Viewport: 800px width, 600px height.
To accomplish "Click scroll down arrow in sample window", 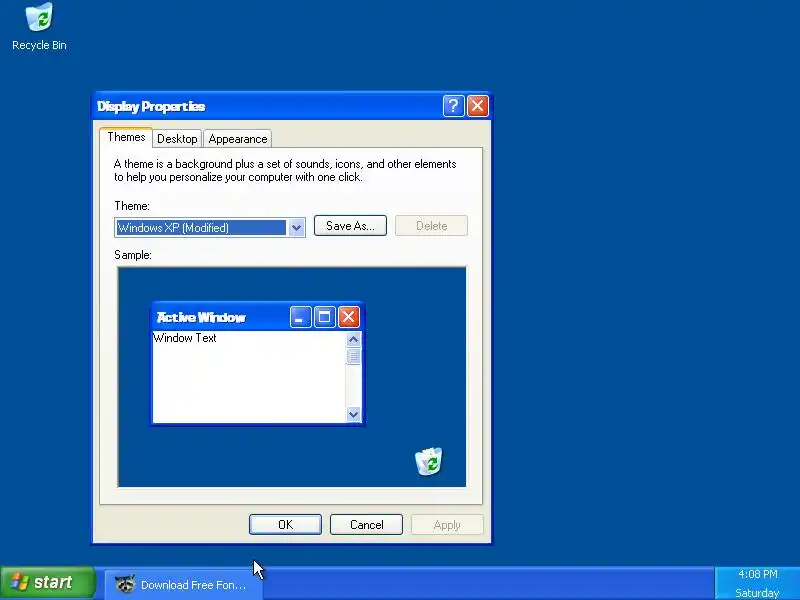I will [353, 414].
